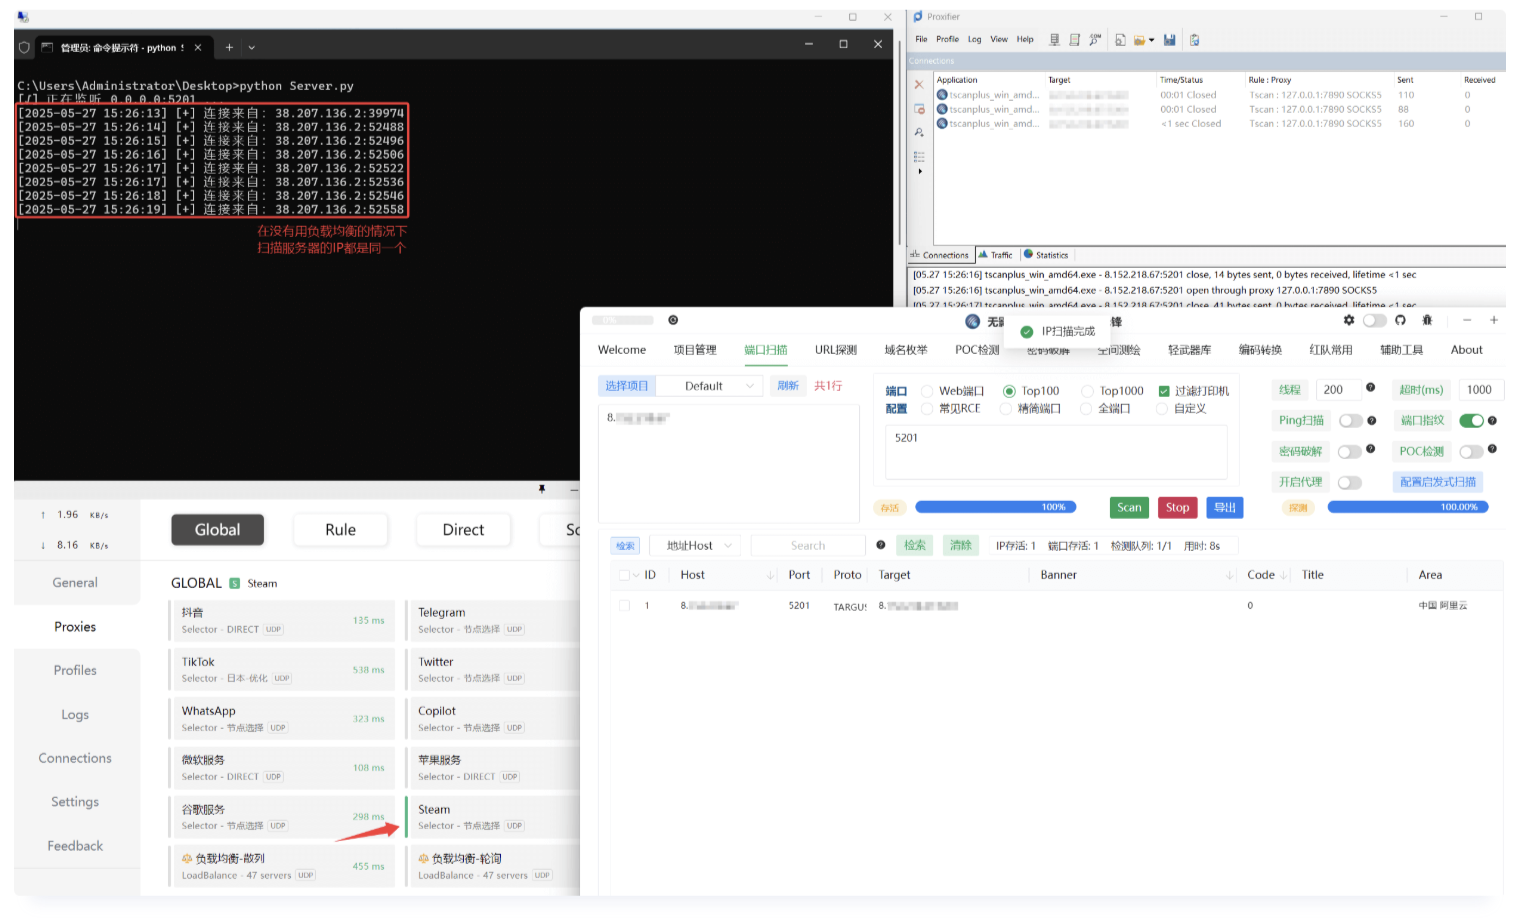
Task: Click the 配置启发式扫描 button
Action: (1438, 482)
